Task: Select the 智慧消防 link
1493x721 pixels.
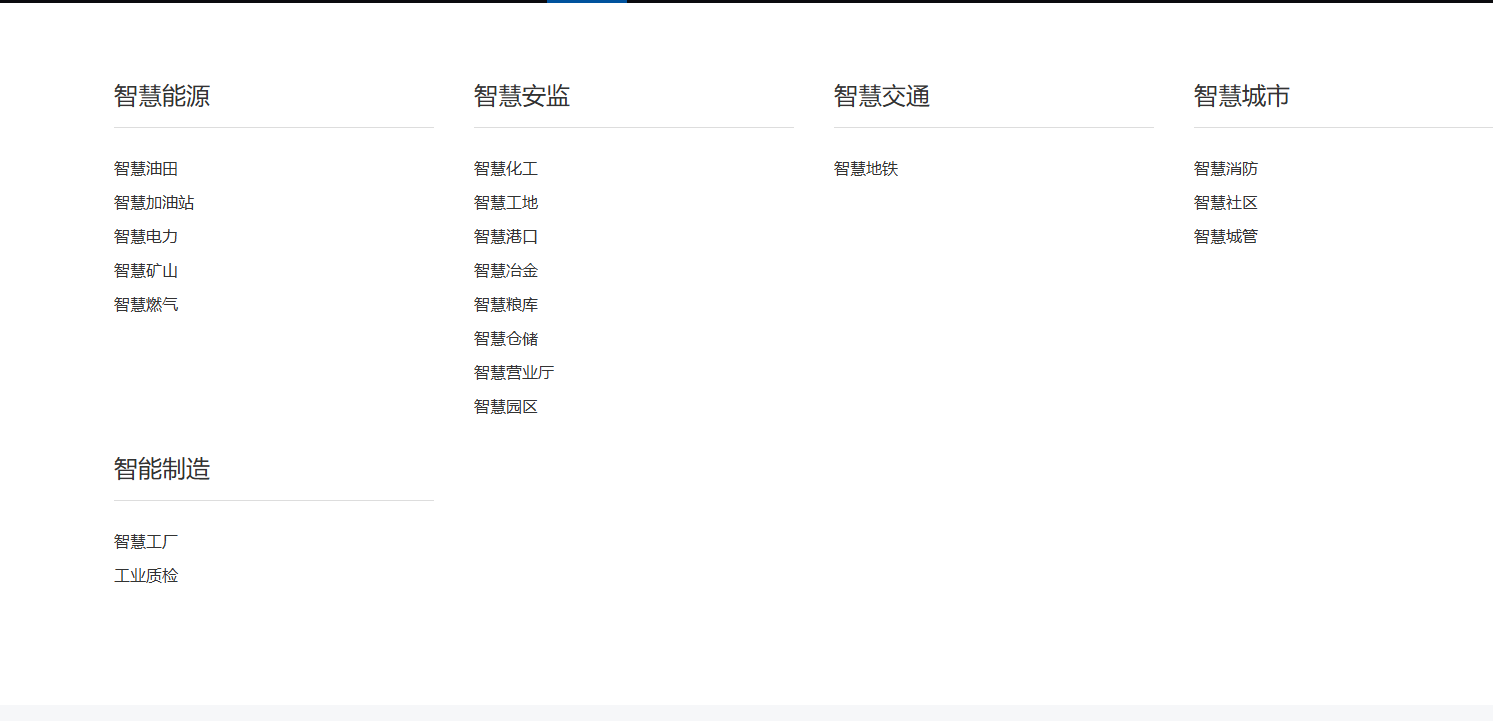Action: point(1226,169)
